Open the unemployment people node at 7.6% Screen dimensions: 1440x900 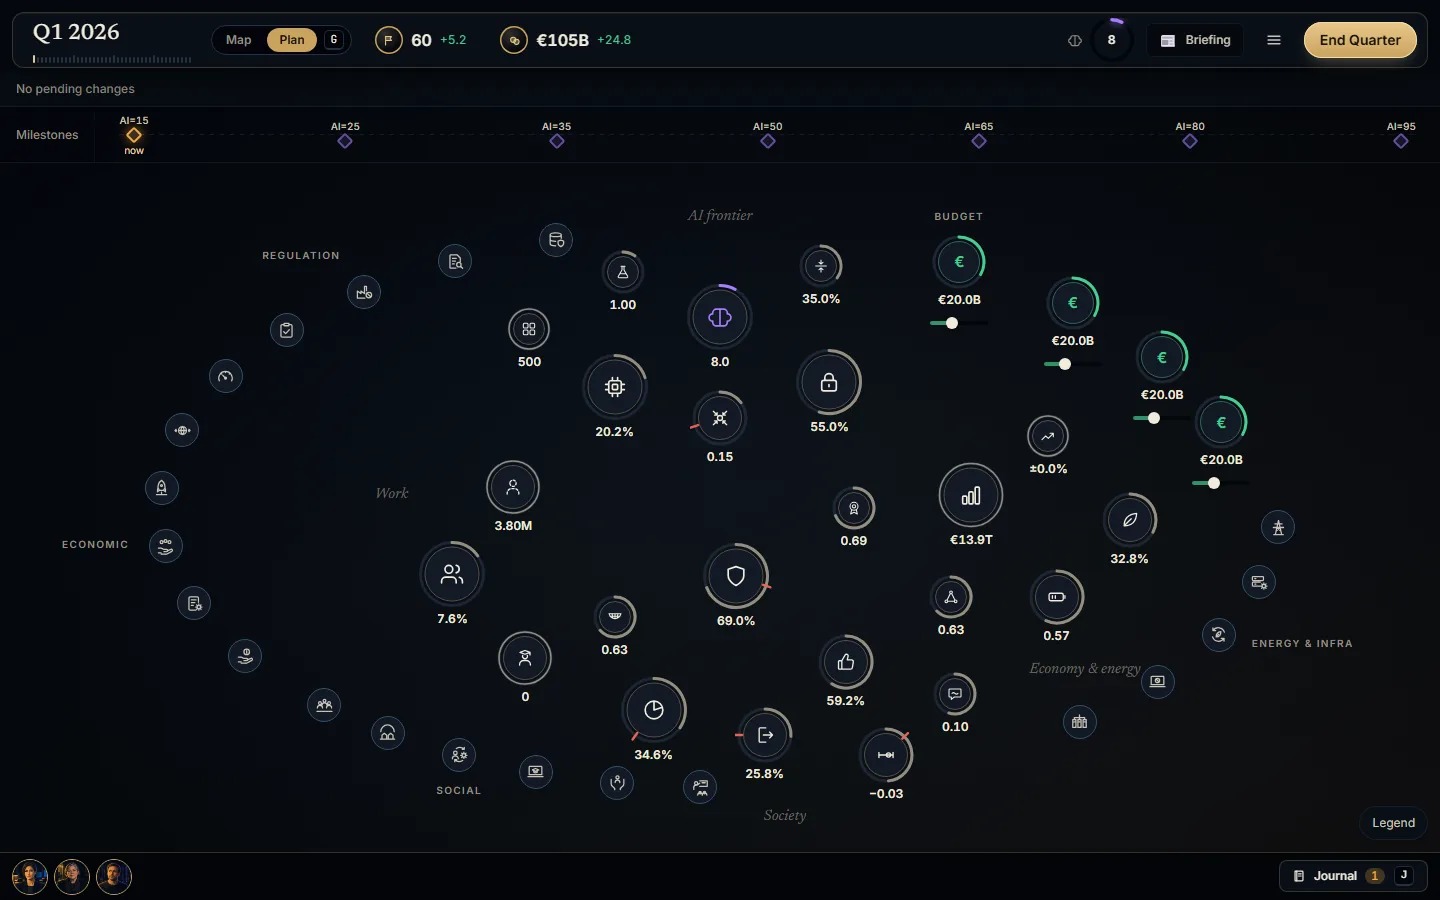(452, 574)
